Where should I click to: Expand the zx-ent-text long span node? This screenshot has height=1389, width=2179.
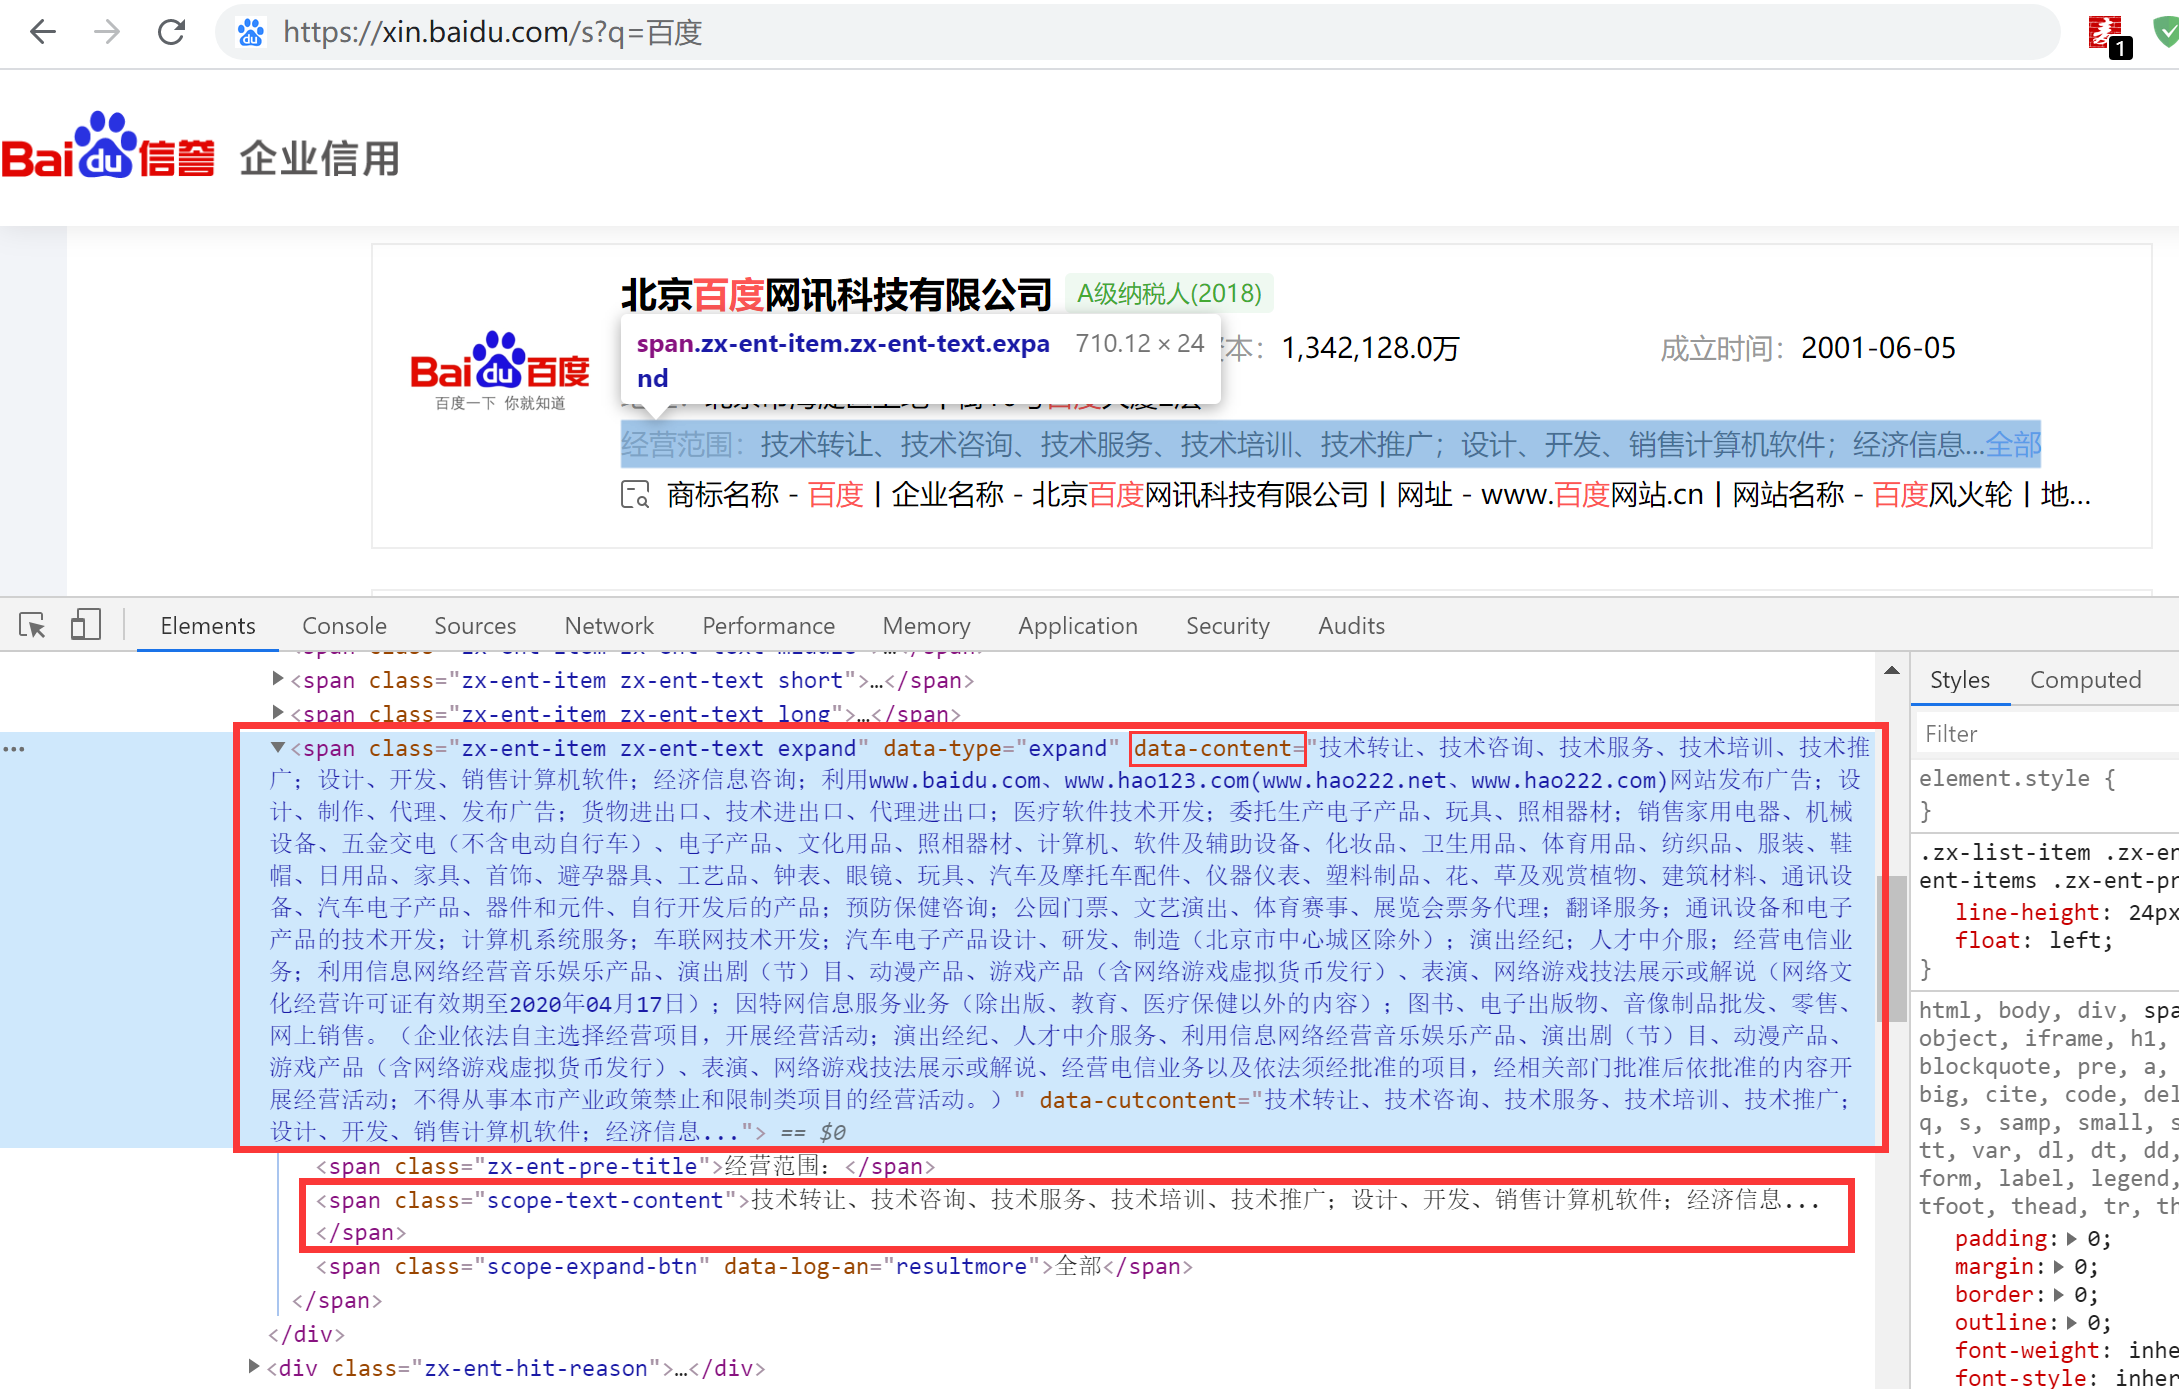pyautogui.click(x=278, y=712)
